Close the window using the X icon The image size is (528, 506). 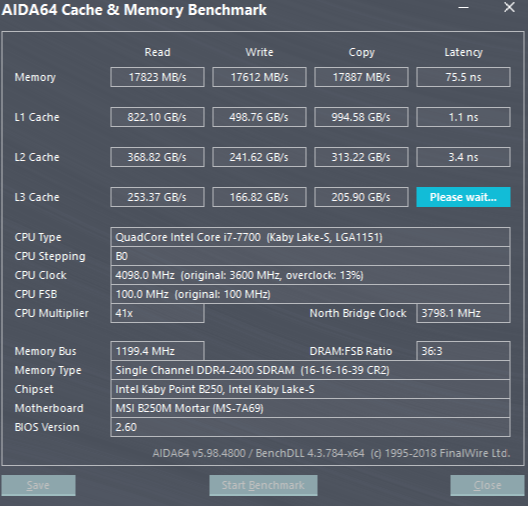click(509, 7)
